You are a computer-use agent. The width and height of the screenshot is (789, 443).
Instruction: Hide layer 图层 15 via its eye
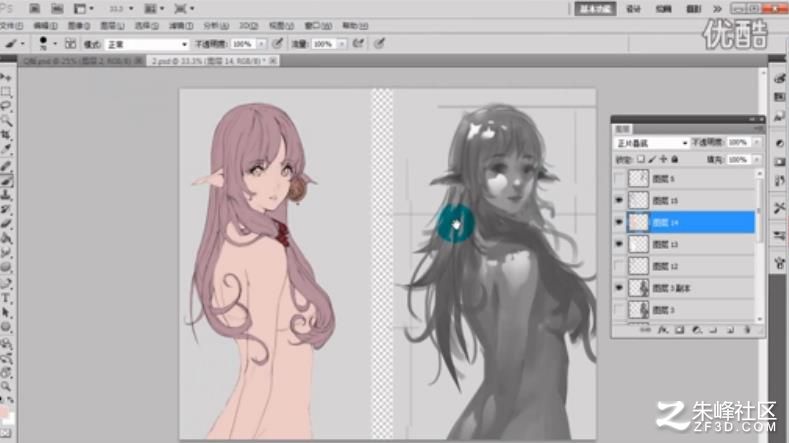[x=619, y=200]
